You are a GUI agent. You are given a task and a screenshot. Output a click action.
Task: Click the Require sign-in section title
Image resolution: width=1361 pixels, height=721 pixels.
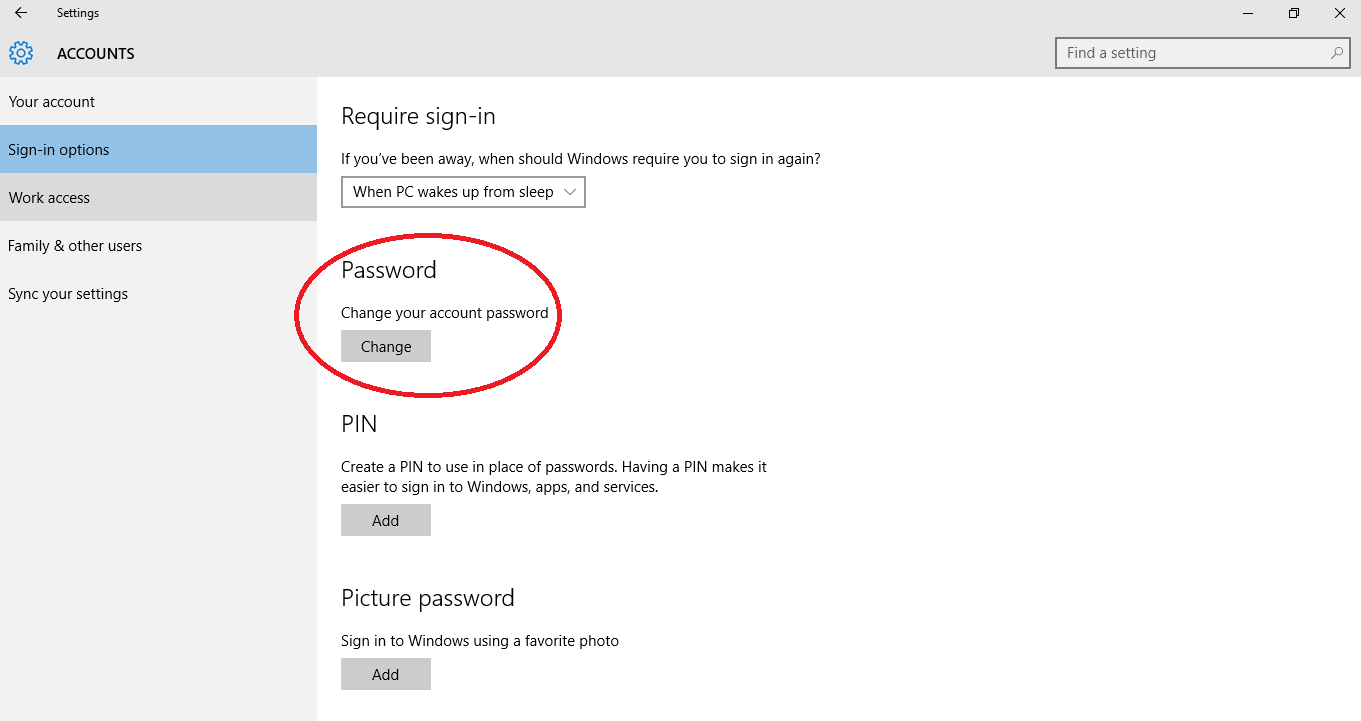point(418,116)
